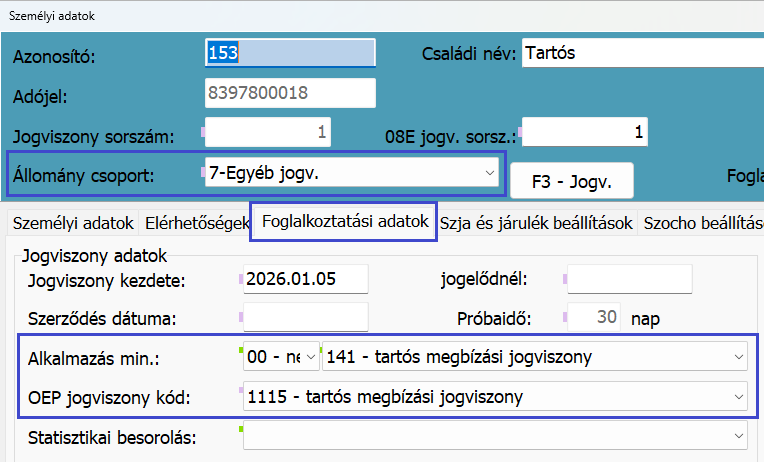Image resolution: width=764 pixels, height=462 pixels.
Task: Click the Jogviszony kezdete date field
Action: point(306,279)
